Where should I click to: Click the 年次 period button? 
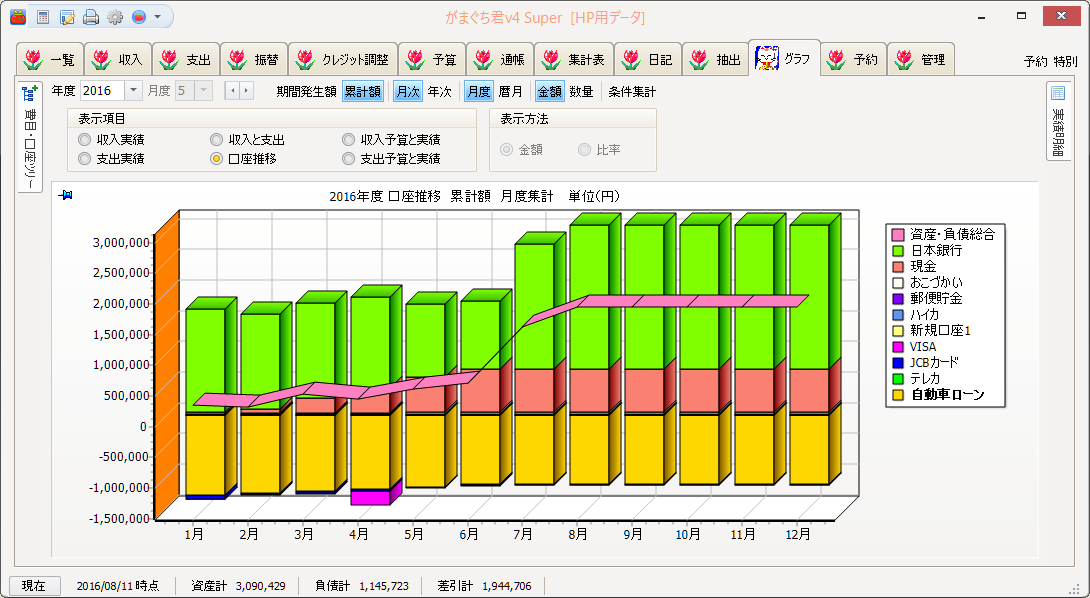(440, 91)
